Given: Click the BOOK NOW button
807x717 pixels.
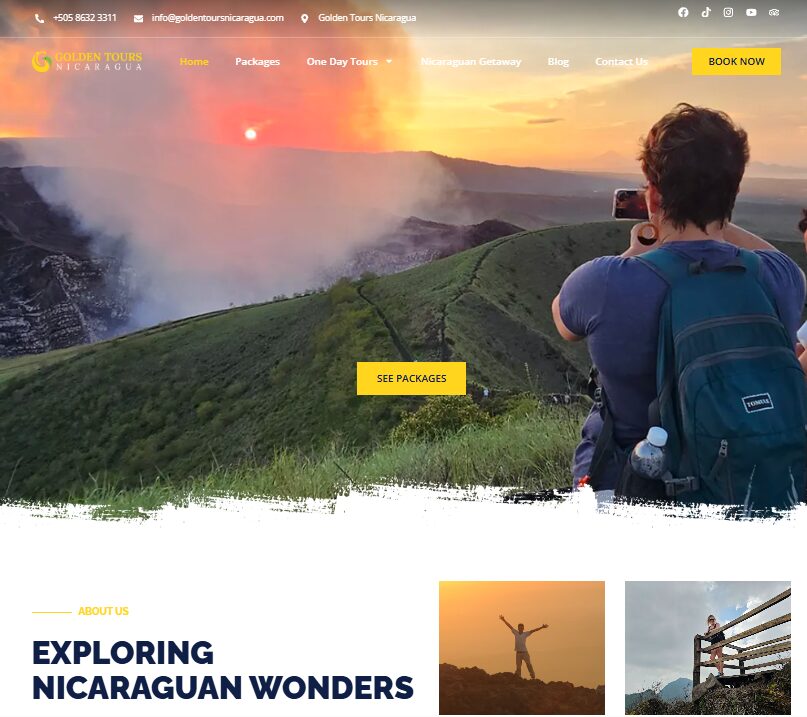Looking at the screenshot, I should pos(736,61).
